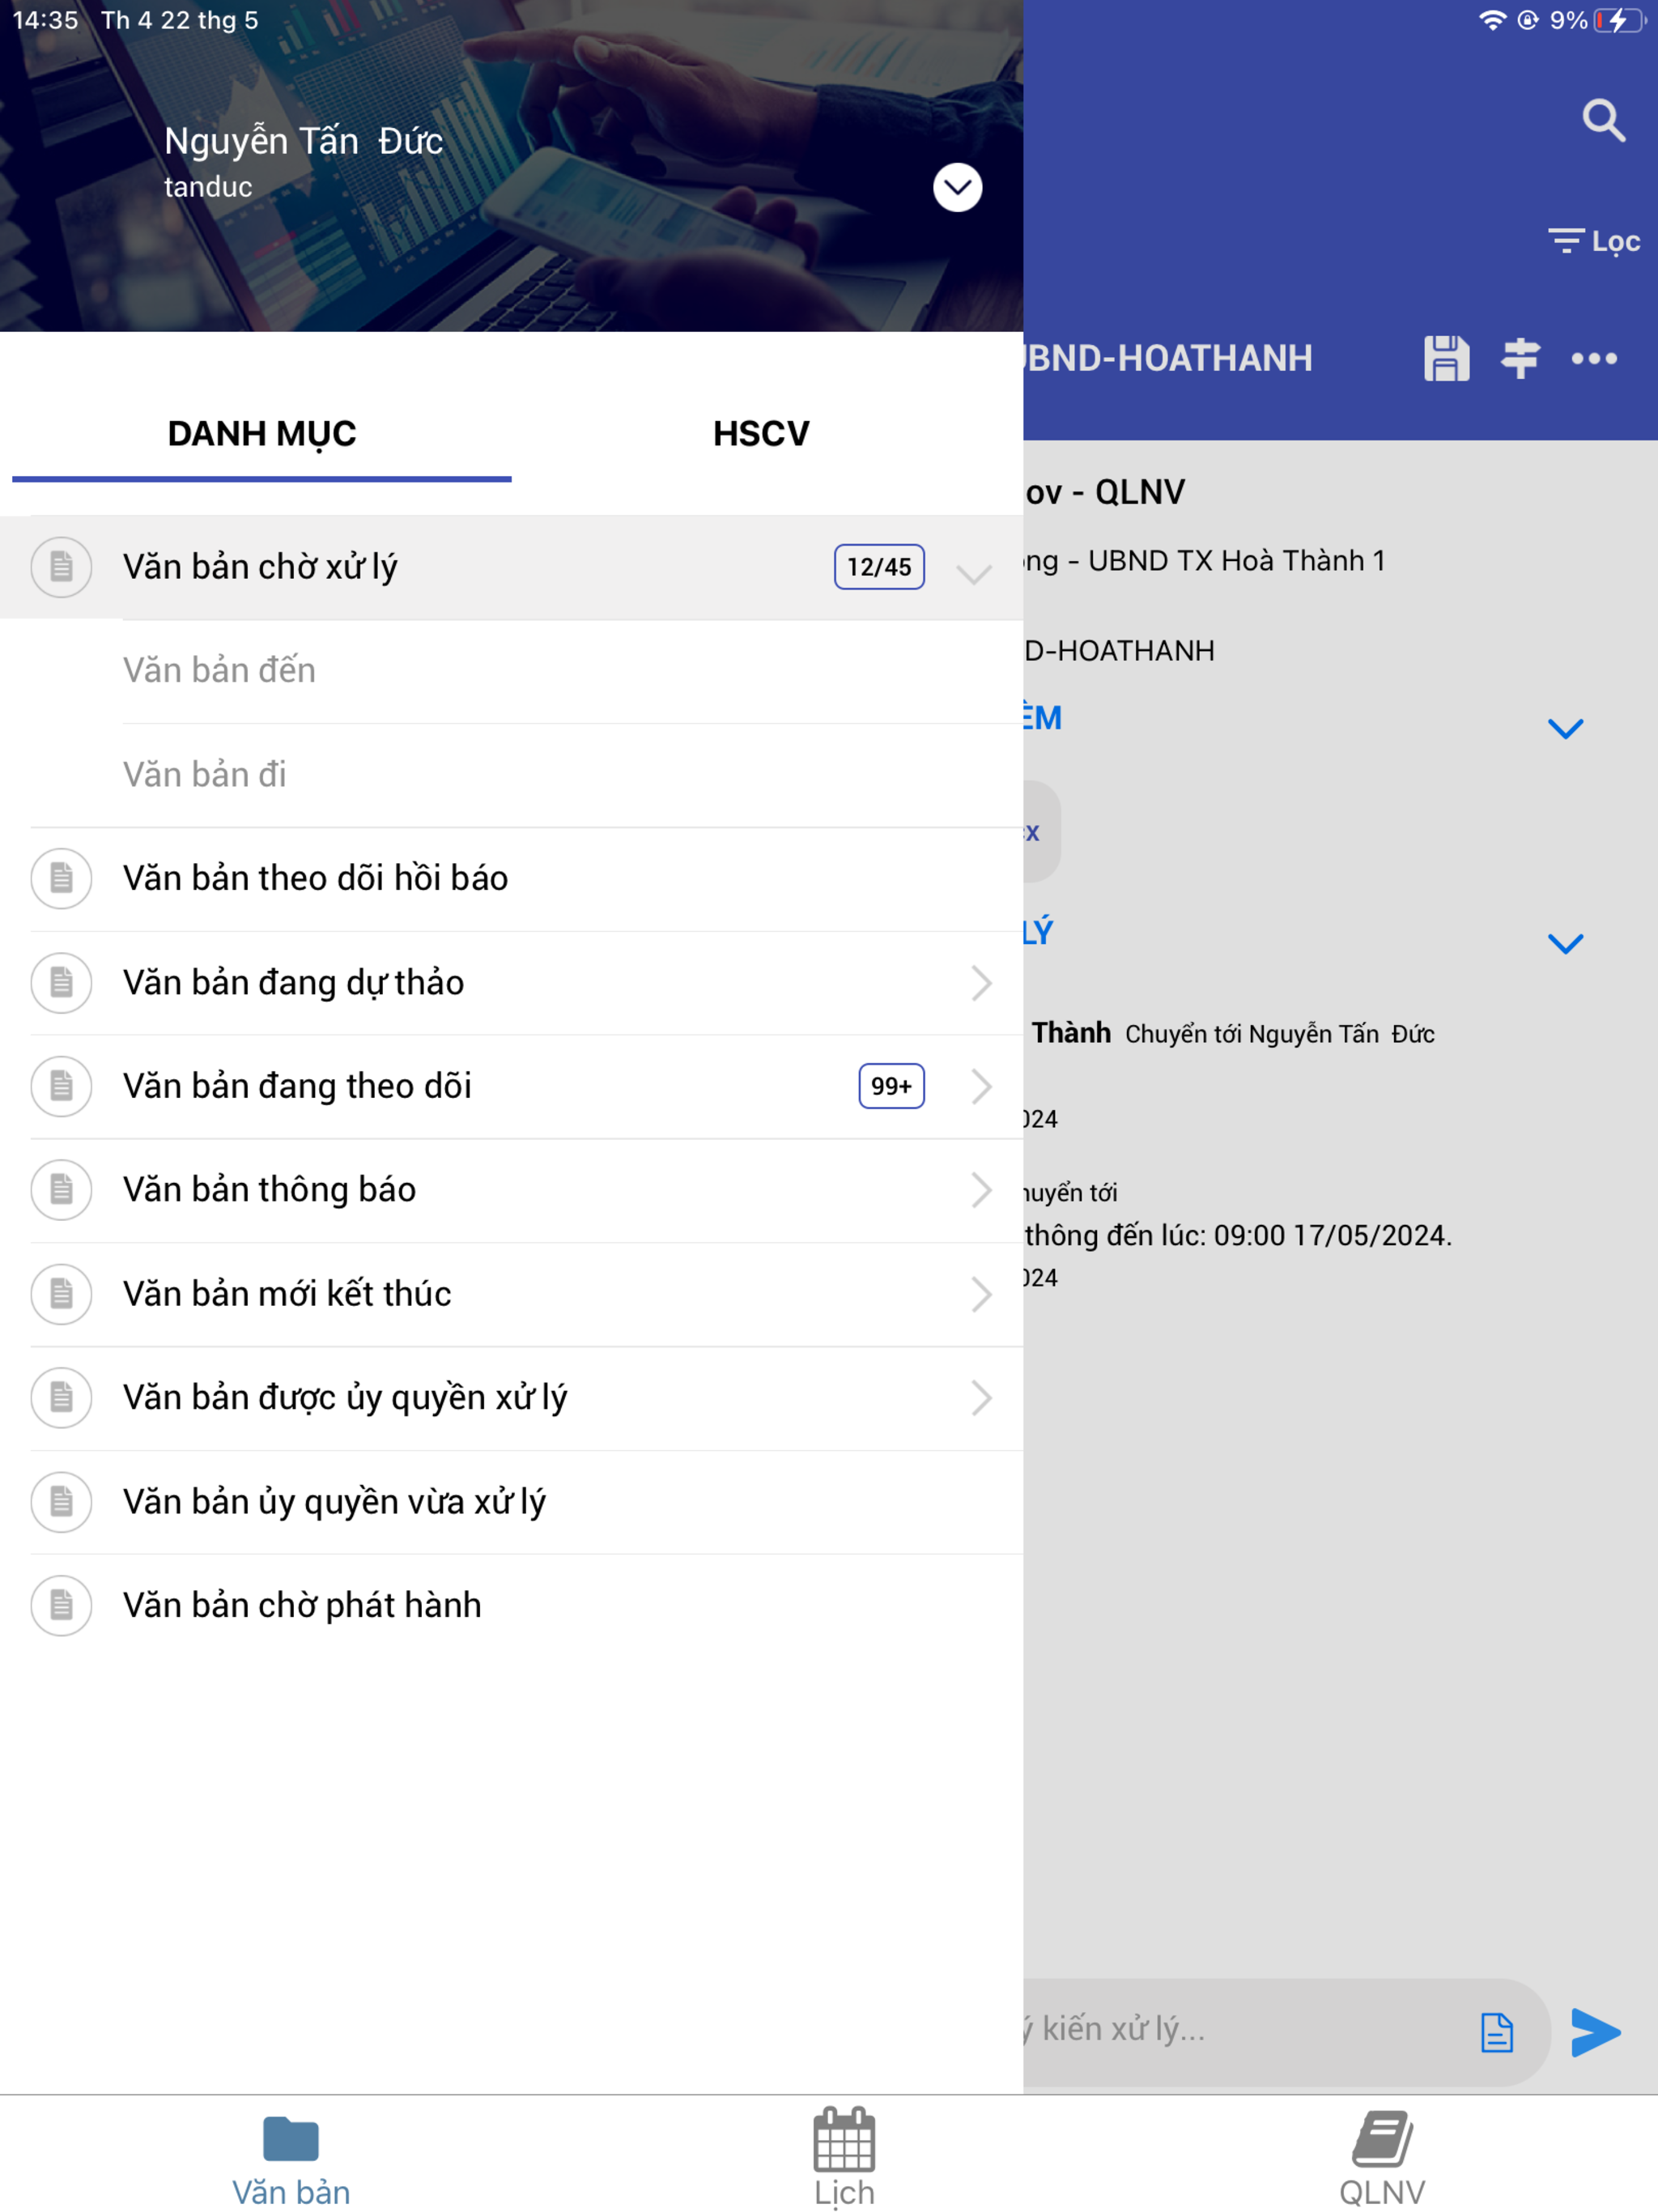The image size is (1658, 2212).
Task: Click document icon of Văn bản chờ phát hành
Action: (61, 1606)
